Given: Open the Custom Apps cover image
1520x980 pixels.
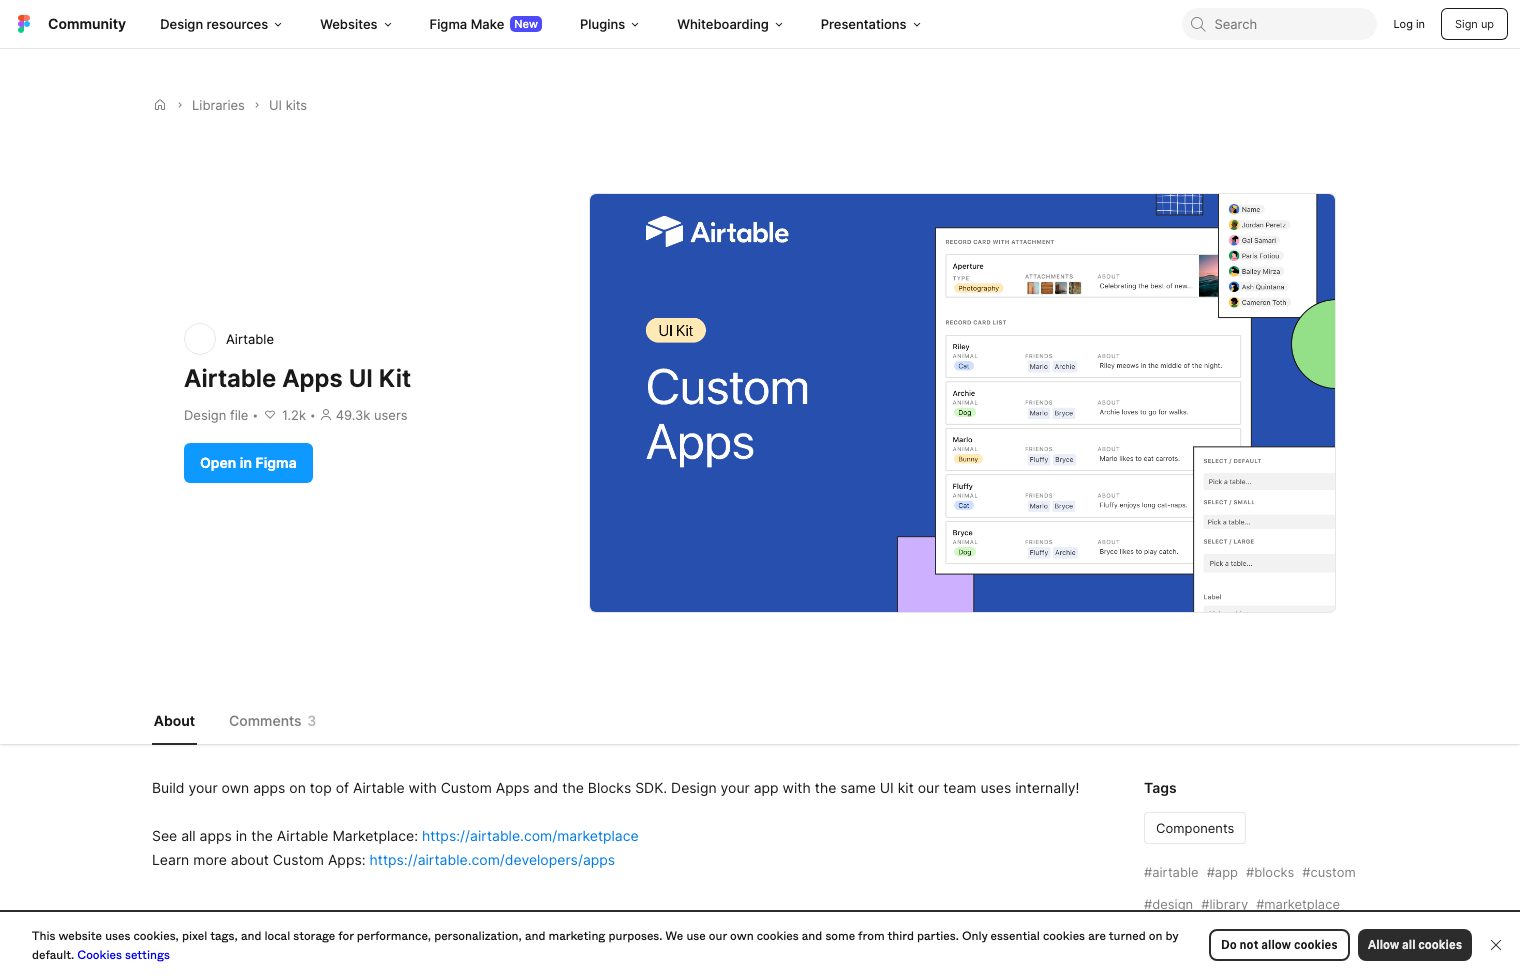Looking at the screenshot, I should pyautogui.click(x=962, y=402).
